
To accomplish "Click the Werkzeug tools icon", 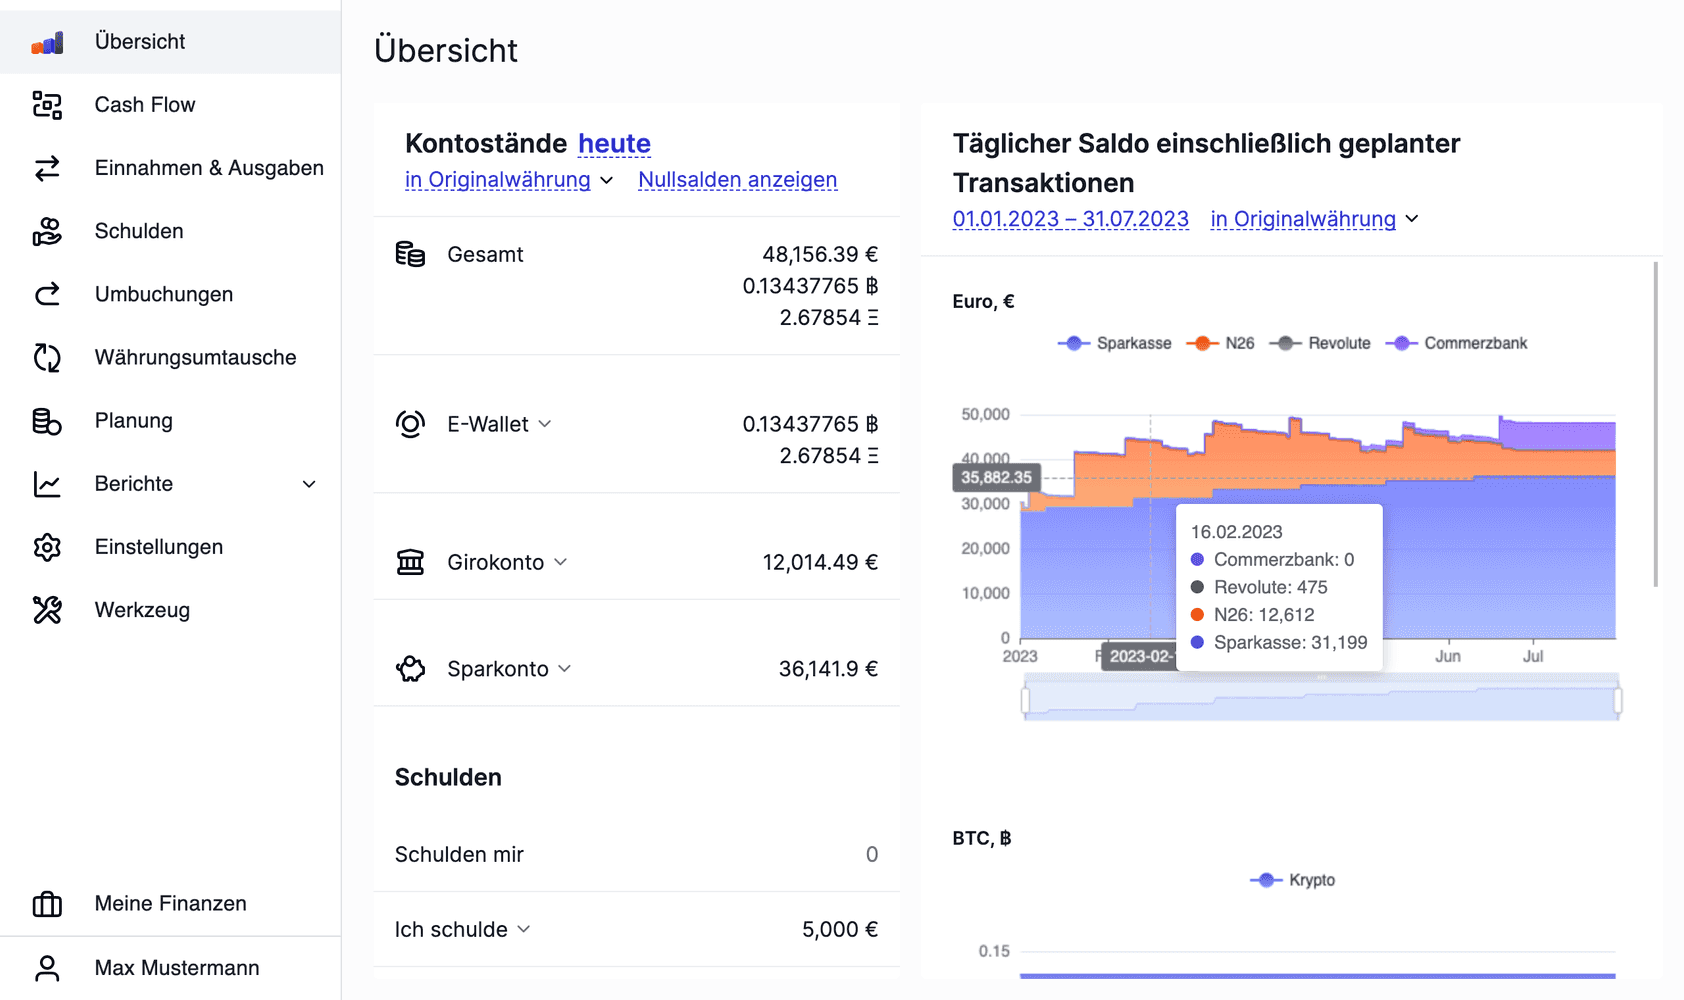I will click(x=47, y=610).
